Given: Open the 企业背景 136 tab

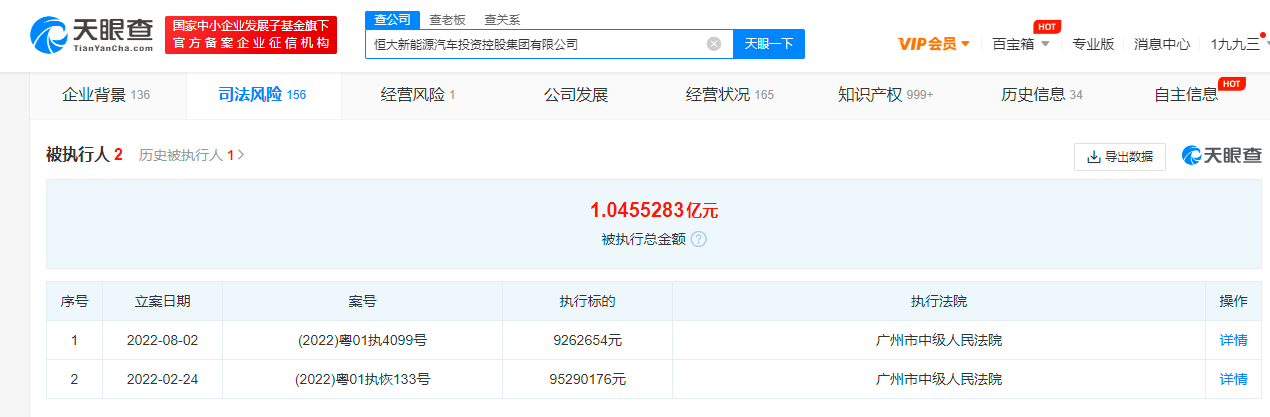Looking at the screenshot, I should tap(106, 95).
